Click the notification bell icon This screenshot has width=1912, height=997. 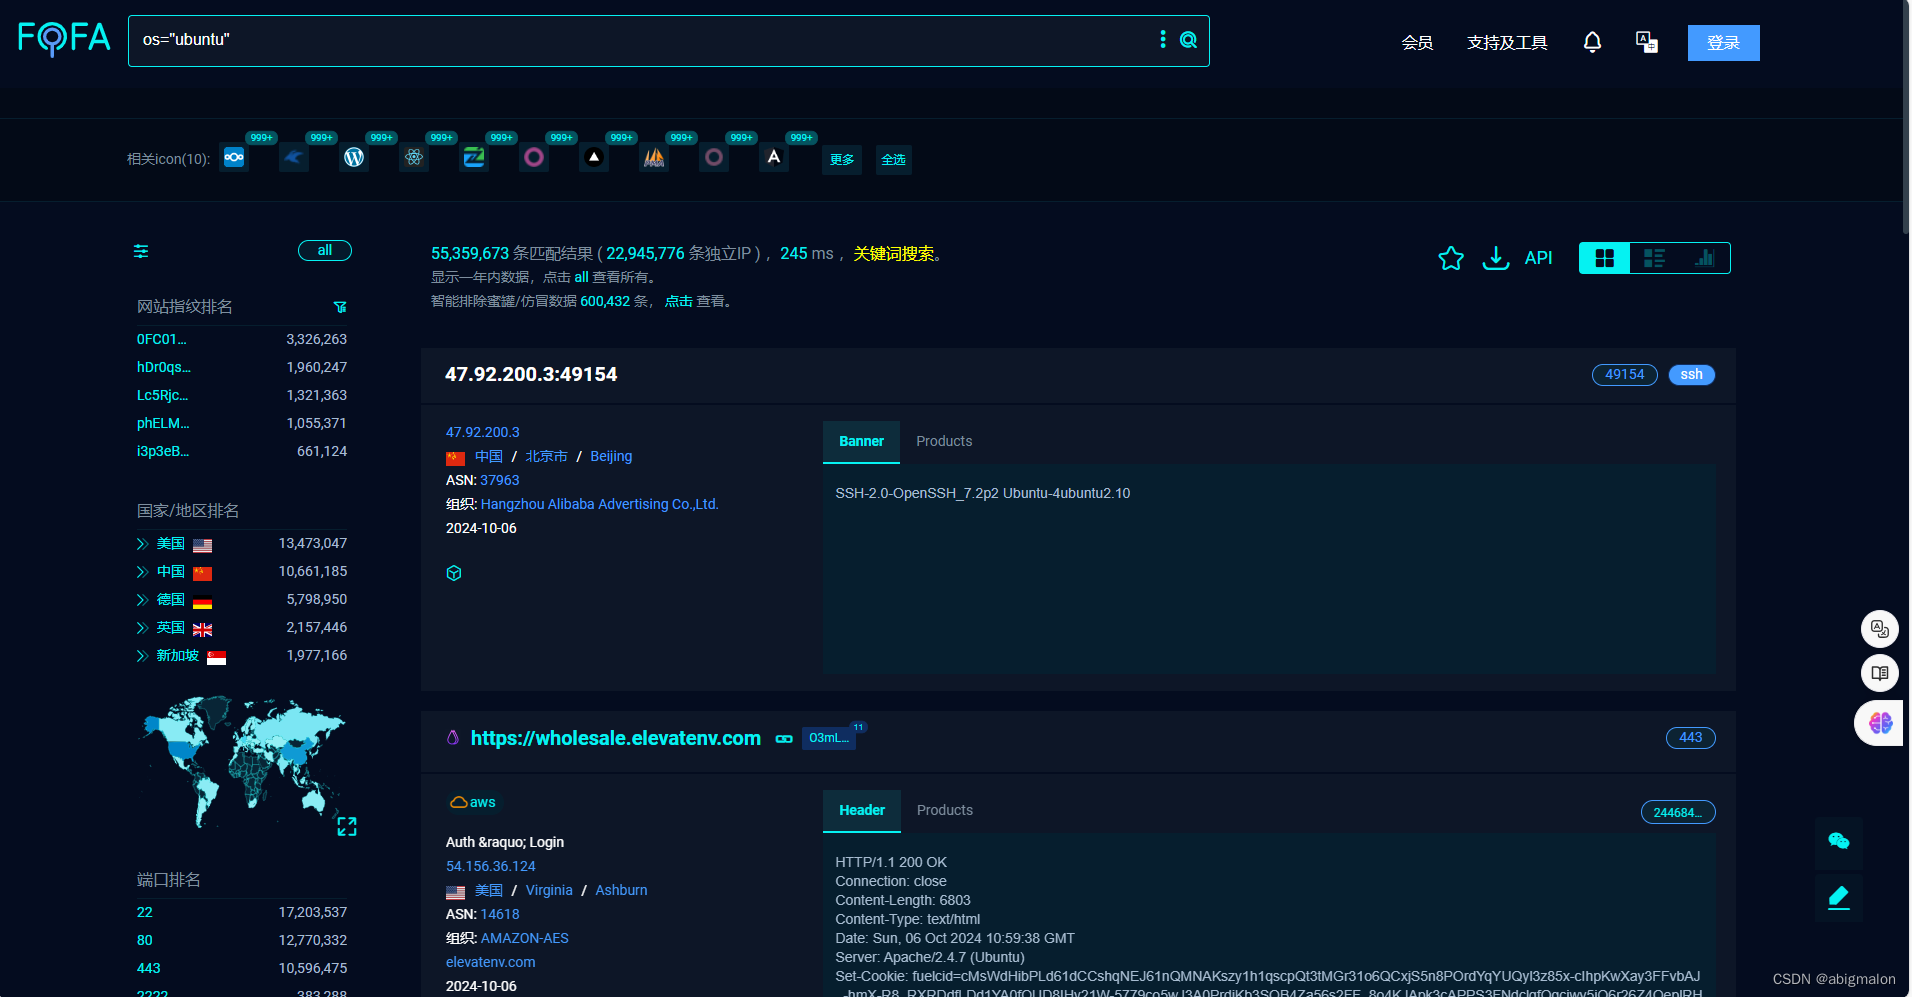1592,42
